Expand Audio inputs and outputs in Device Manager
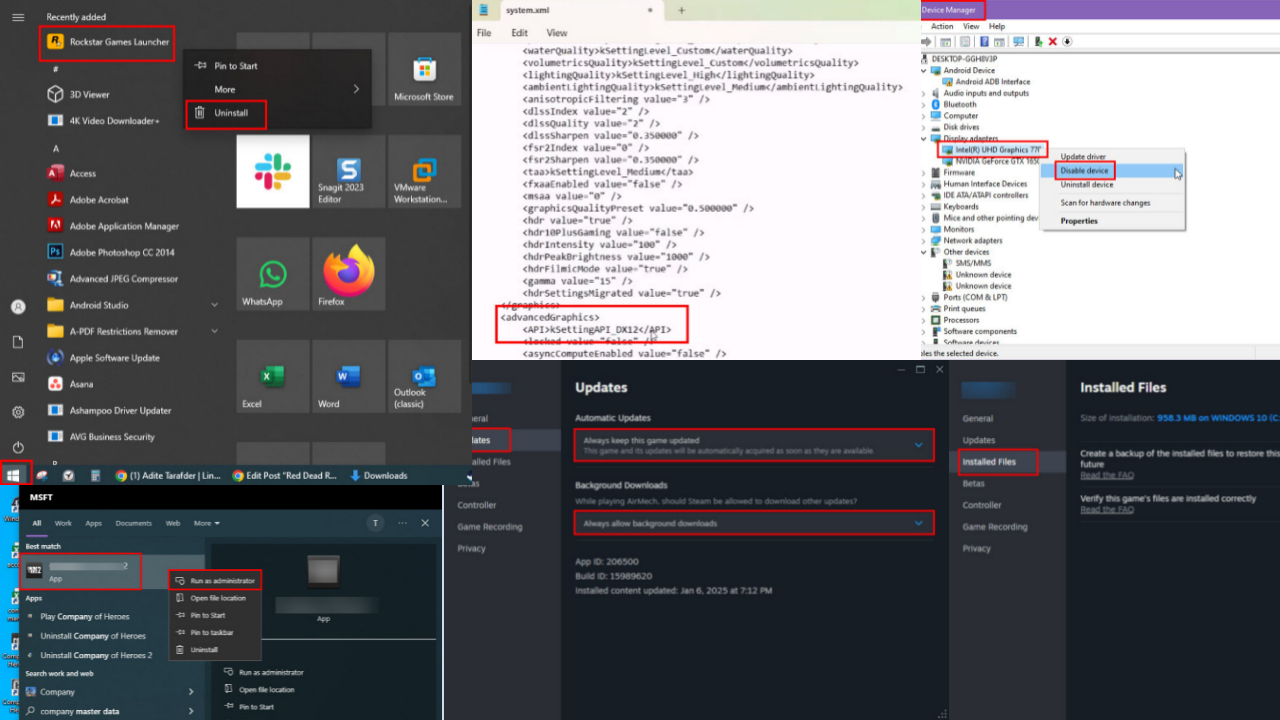 pos(925,93)
